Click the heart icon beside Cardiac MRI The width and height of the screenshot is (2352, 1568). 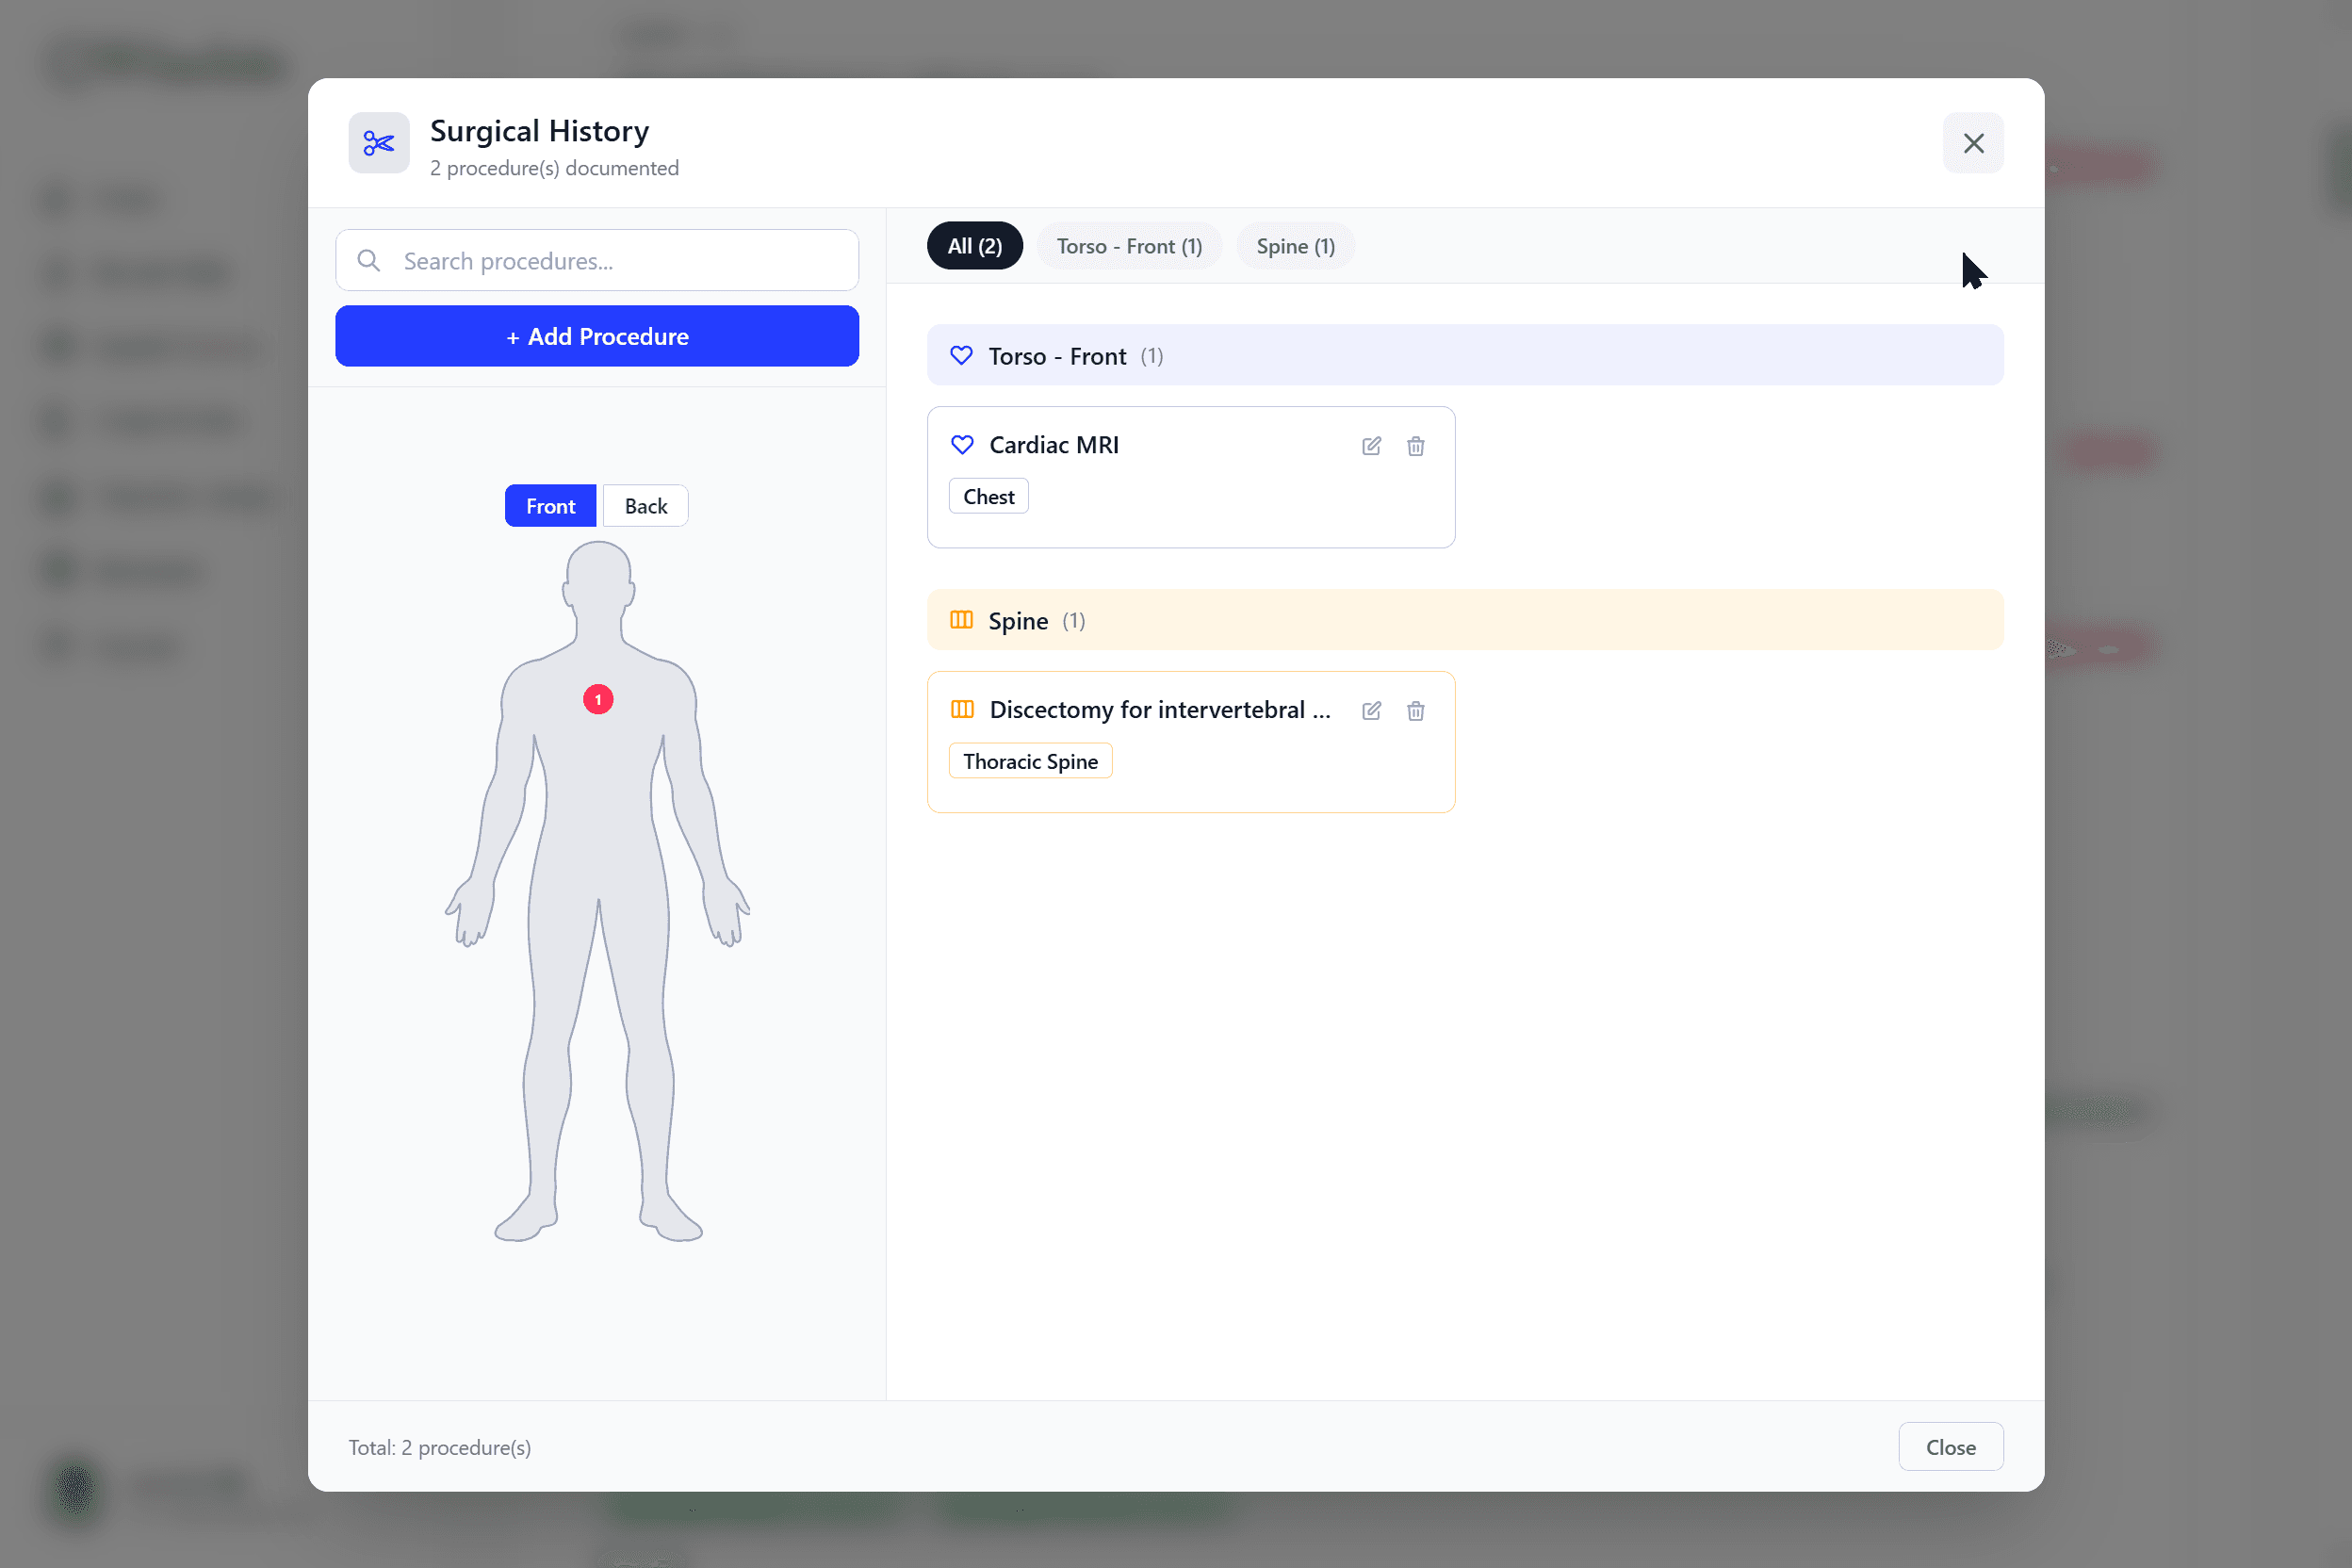pos(961,445)
